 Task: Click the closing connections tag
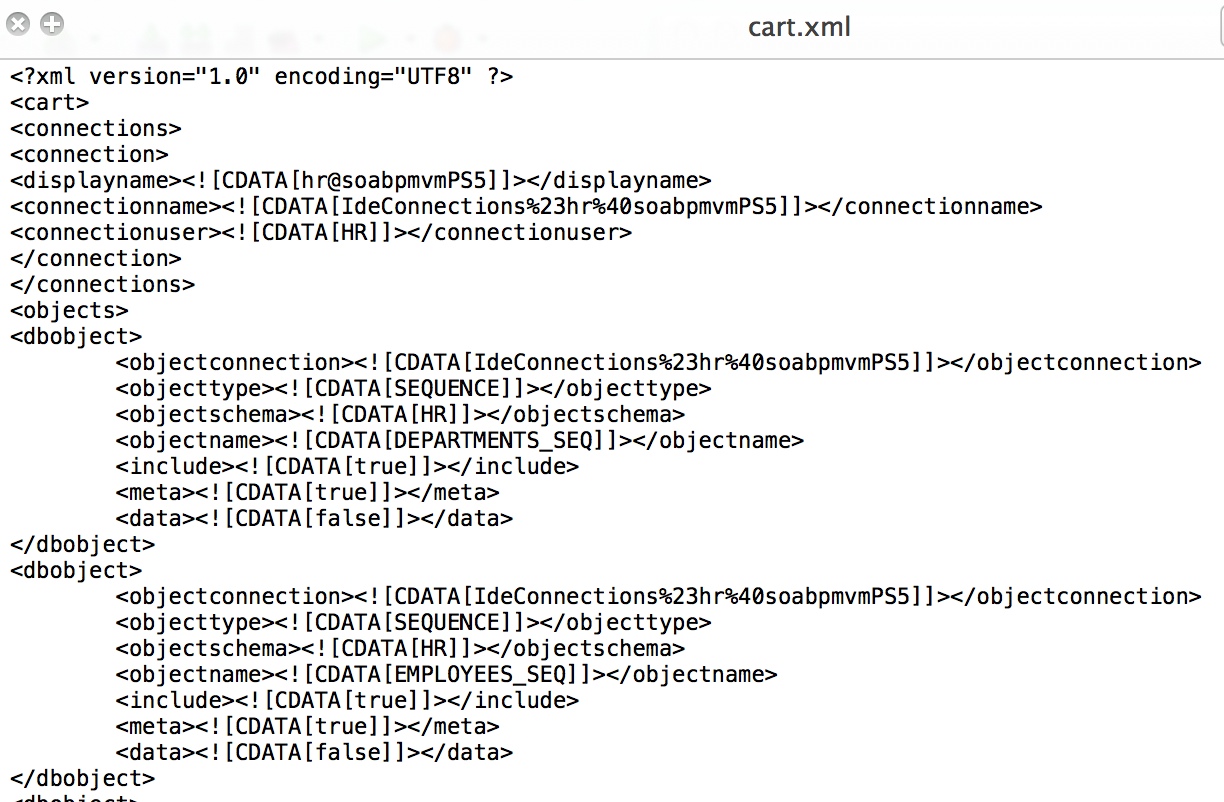pyautogui.click(x=103, y=284)
